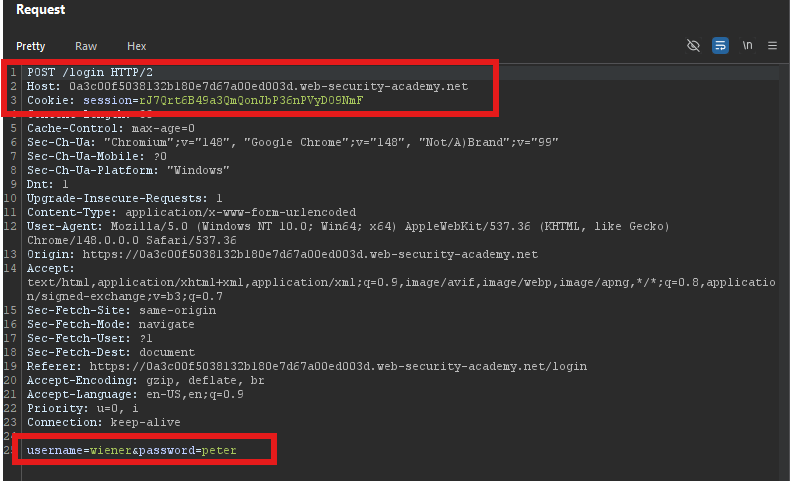
Task: Select the Pretty tab
Action: click(x=31, y=46)
